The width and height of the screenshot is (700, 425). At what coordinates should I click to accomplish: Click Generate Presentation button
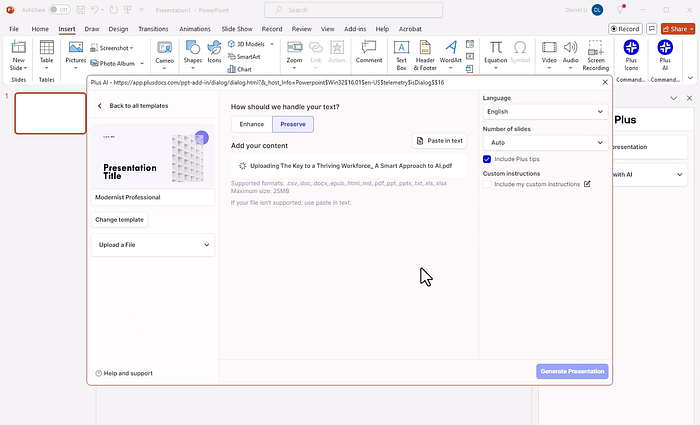572,371
